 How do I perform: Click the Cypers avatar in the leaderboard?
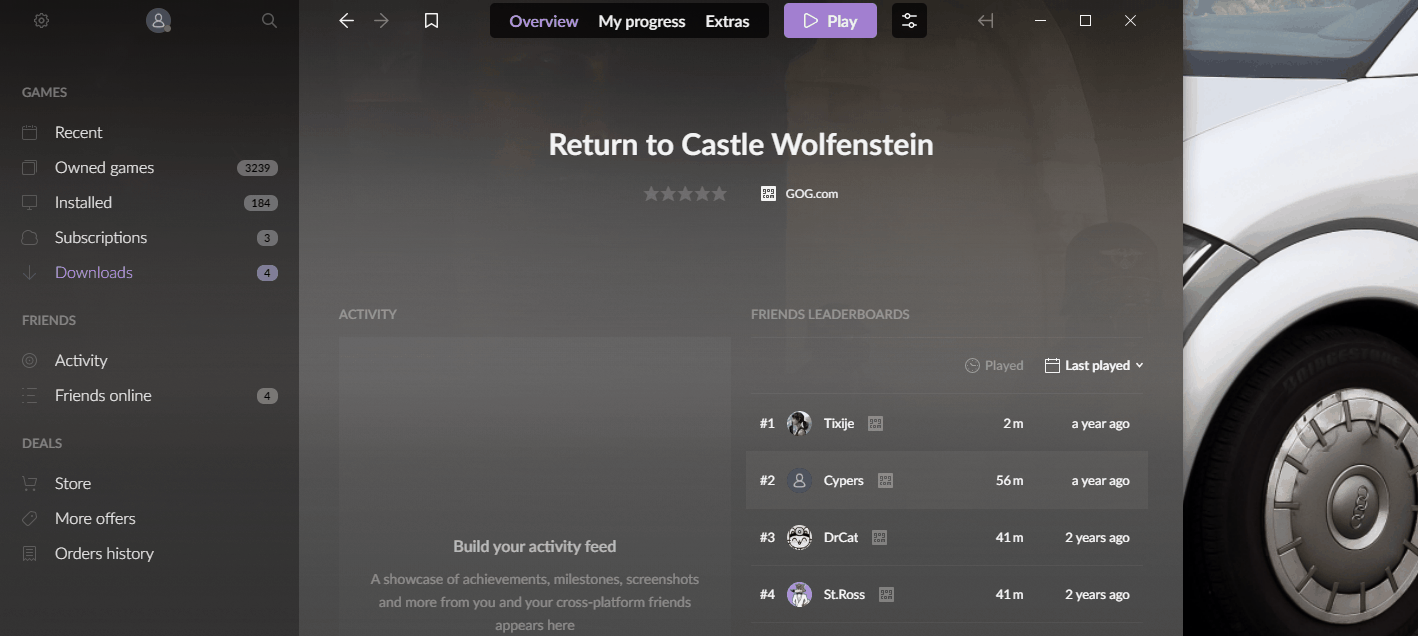pos(799,480)
